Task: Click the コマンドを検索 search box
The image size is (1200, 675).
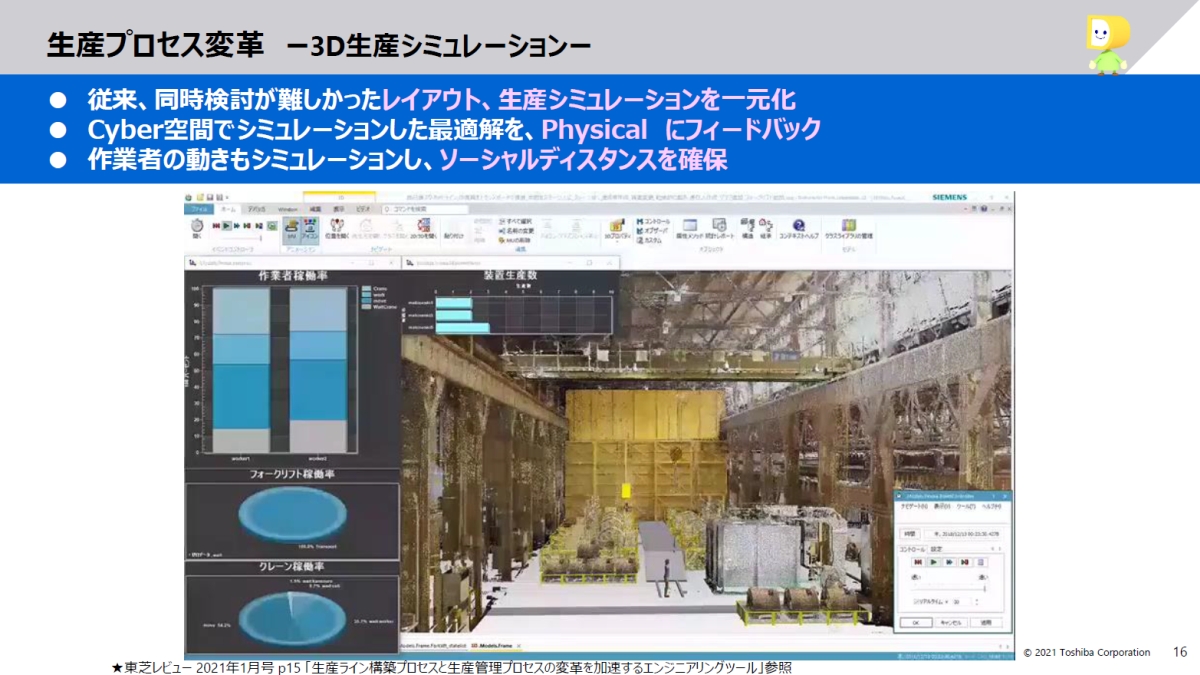Action: pos(424,209)
